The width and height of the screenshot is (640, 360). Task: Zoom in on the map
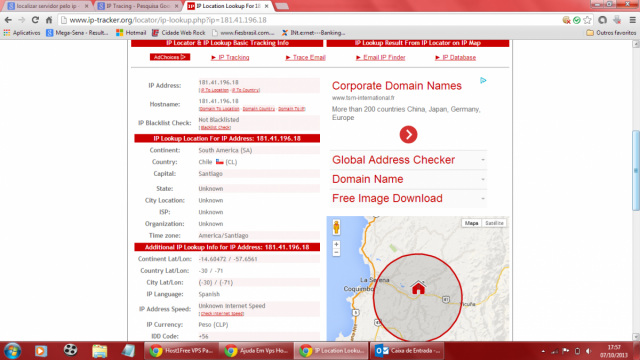[336, 244]
